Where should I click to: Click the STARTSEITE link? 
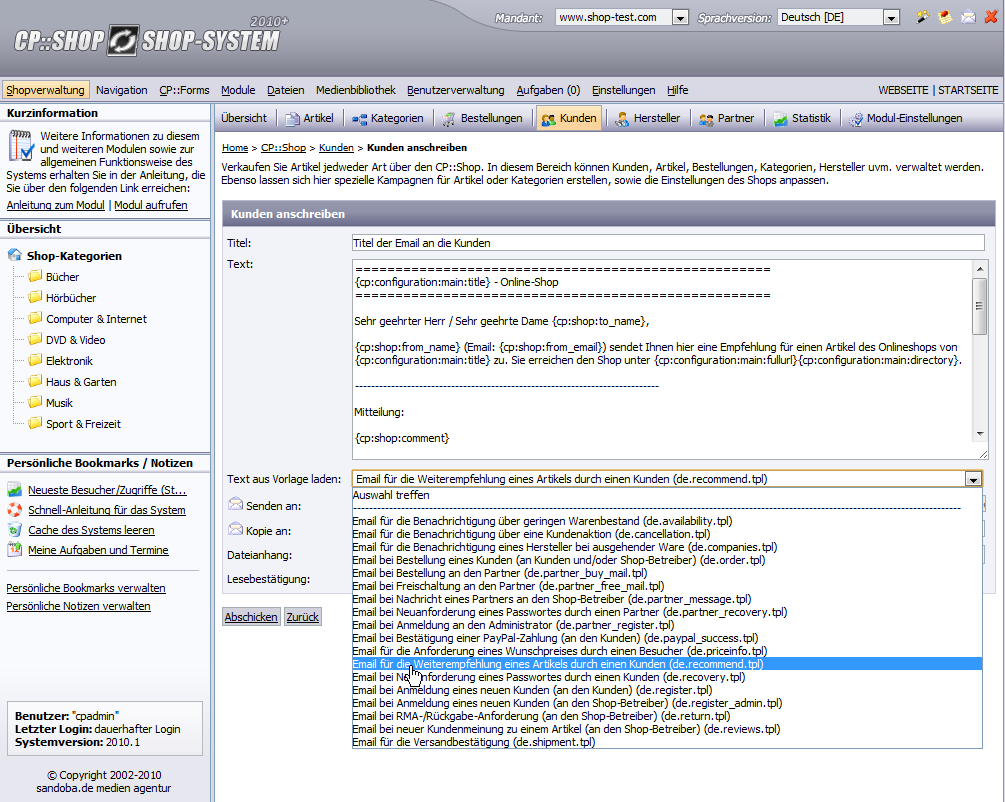[x=968, y=90]
